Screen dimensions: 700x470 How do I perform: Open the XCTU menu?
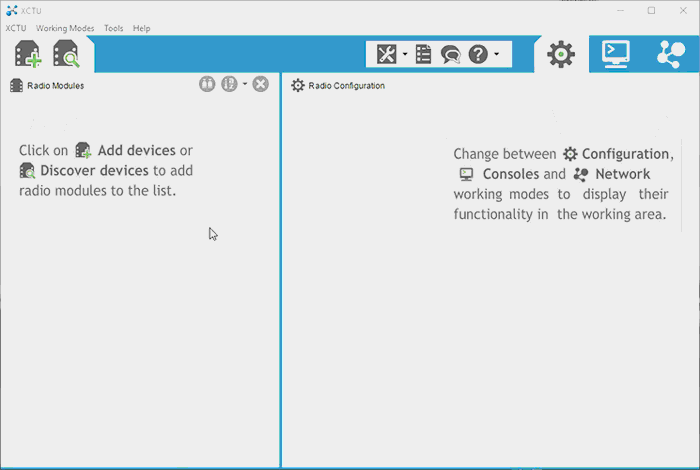16,28
